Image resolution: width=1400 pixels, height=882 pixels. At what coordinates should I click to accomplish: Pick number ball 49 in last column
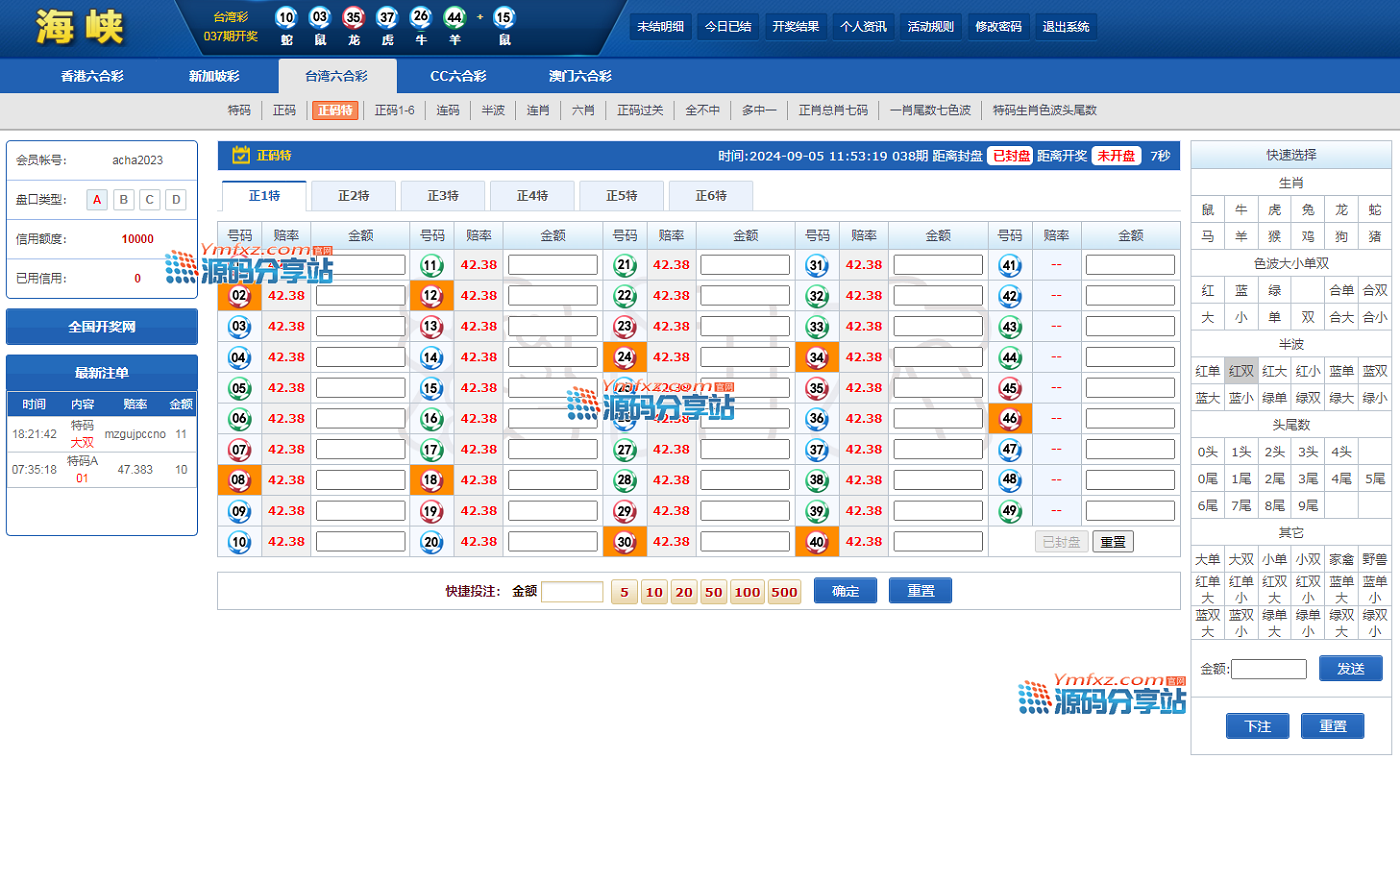coord(1010,511)
